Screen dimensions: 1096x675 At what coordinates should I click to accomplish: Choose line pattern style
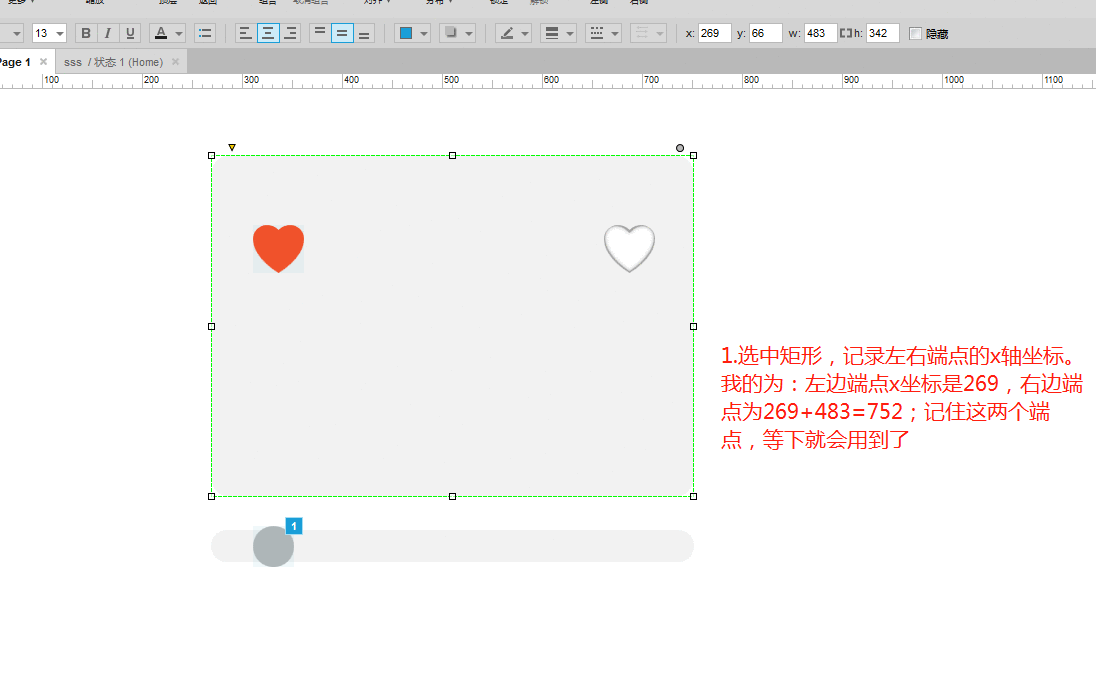pyautogui.click(x=596, y=33)
